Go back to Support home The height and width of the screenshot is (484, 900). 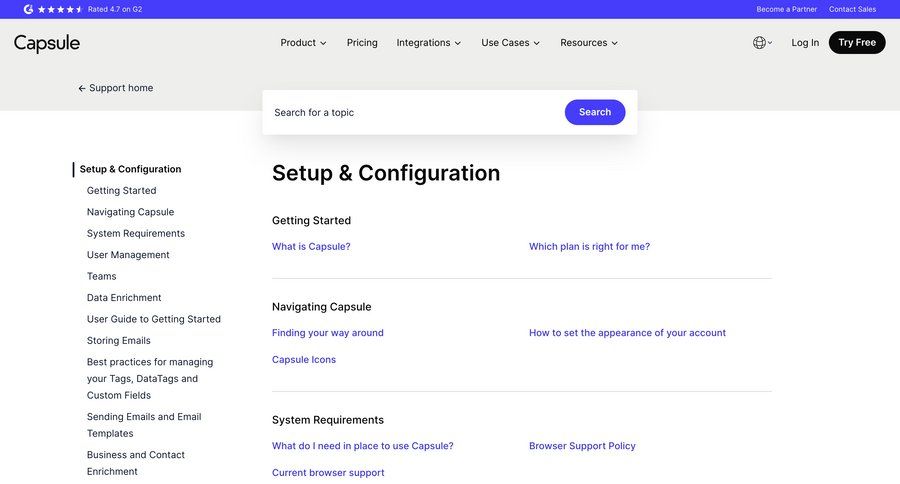(115, 88)
